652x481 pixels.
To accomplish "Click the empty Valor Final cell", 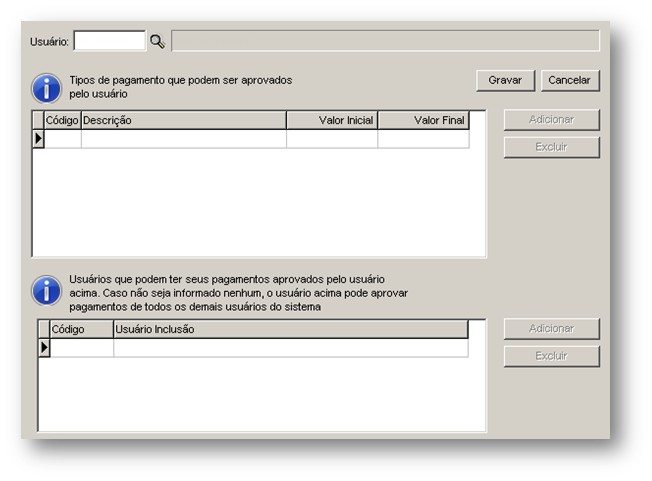I will pyautogui.click(x=424, y=139).
